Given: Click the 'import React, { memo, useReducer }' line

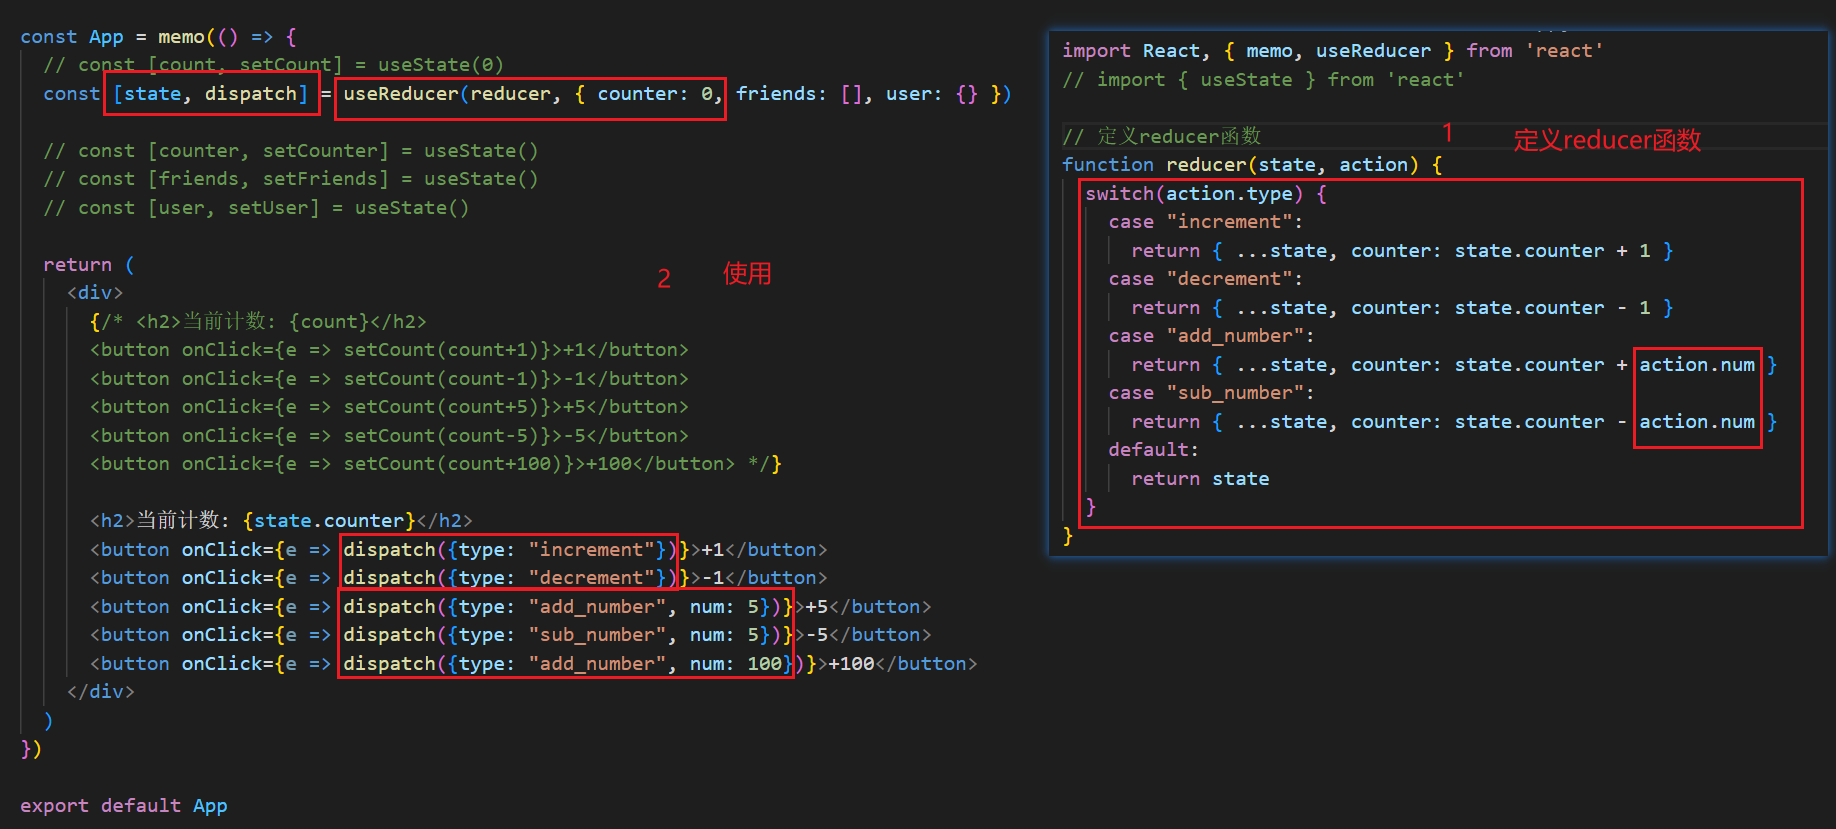Looking at the screenshot, I should click(x=1333, y=51).
